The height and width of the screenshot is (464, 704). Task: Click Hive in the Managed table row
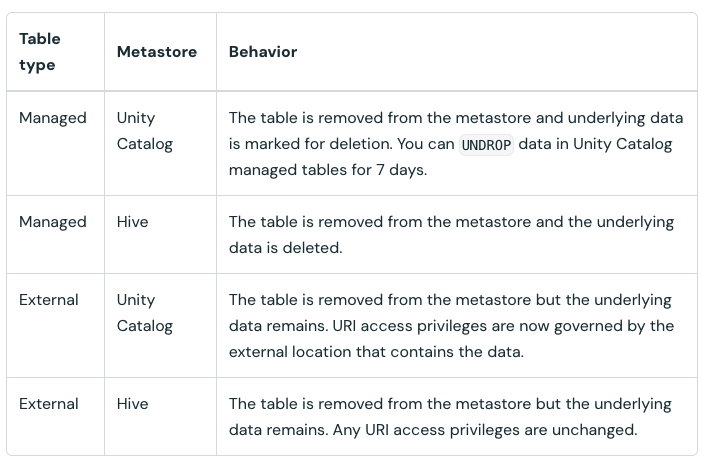132,222
